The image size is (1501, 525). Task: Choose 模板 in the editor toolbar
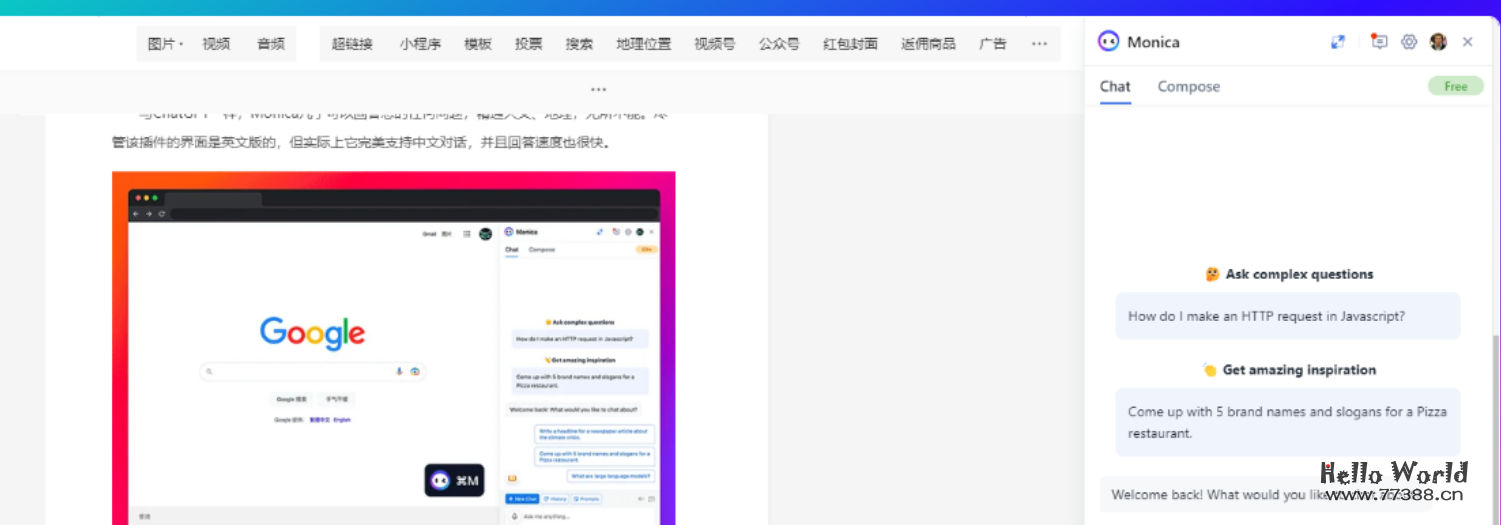478,44
